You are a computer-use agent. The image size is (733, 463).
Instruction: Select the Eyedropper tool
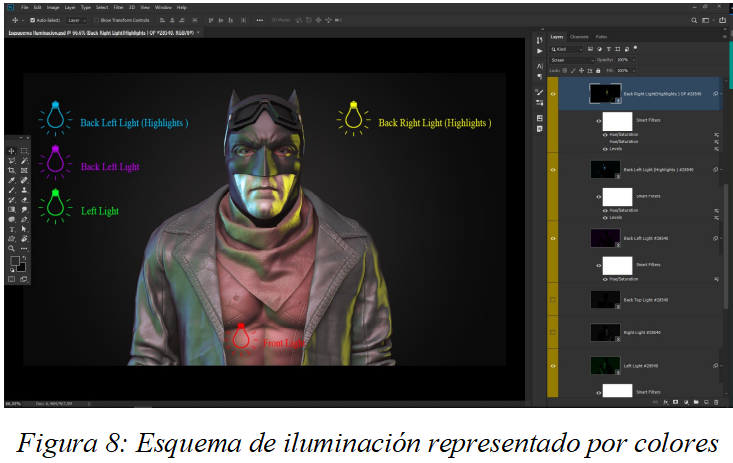click(x=11, y=180)
